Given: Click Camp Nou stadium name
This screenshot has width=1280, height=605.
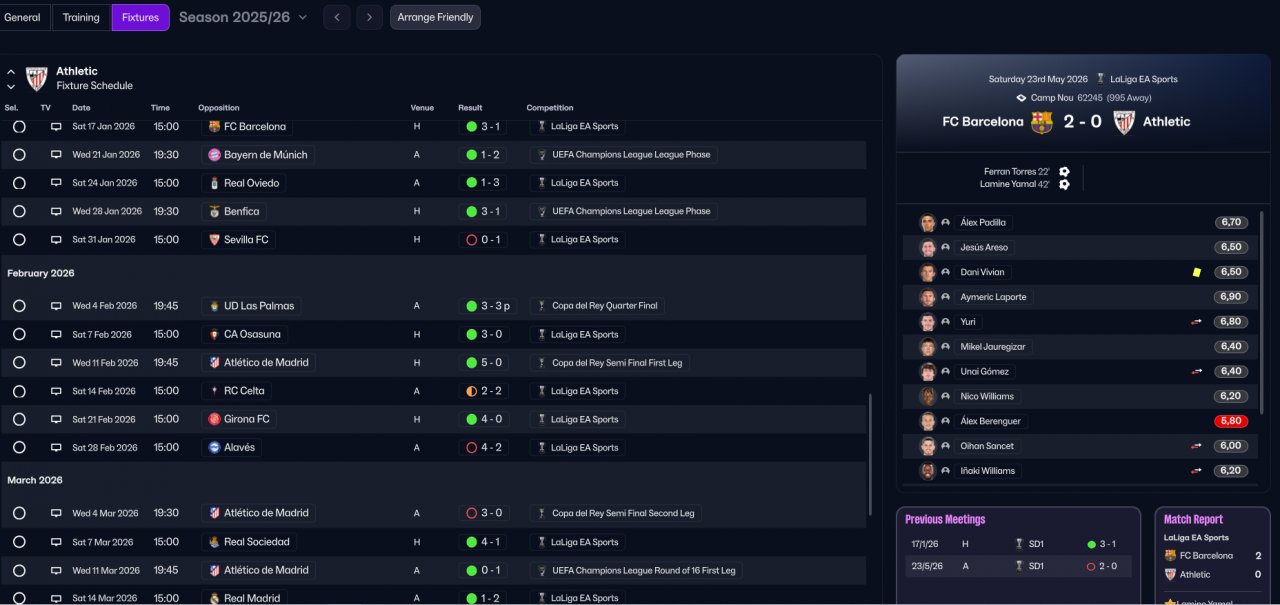Looking at the screenshot, I should (x=1052, y=98).
